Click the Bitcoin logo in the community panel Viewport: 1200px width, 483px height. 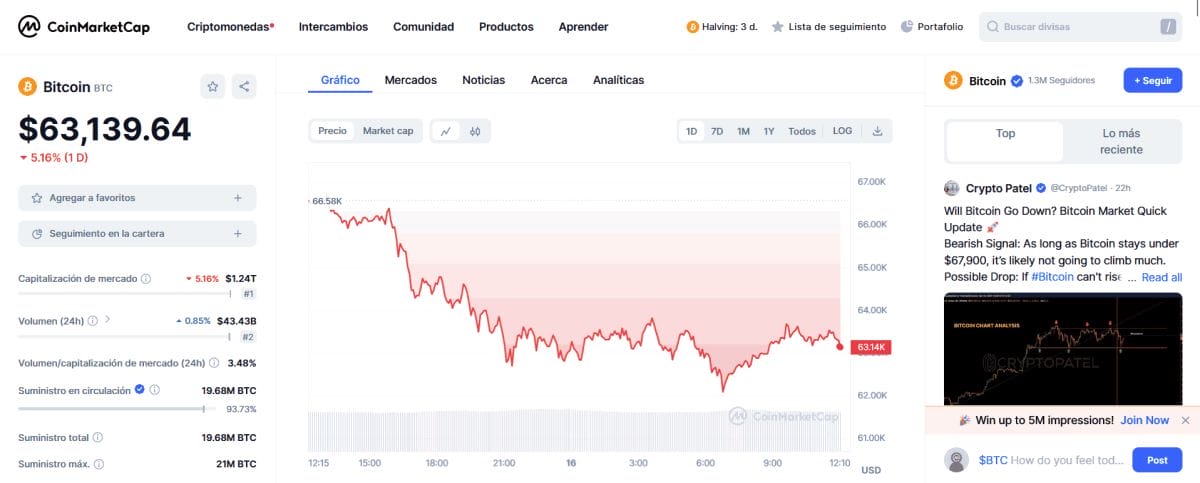[952, 80]
